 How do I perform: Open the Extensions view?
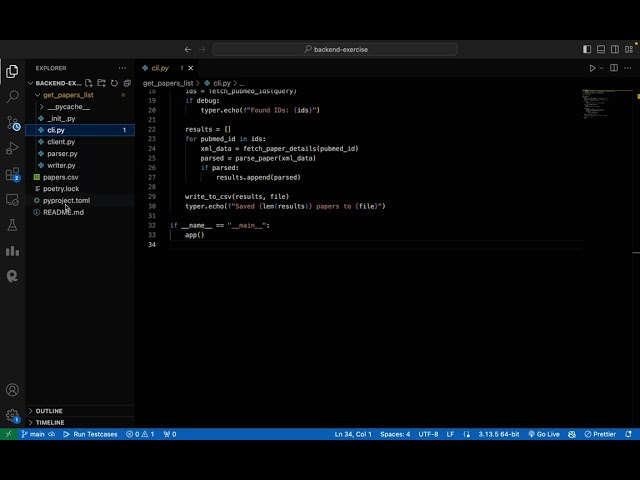click(12, 174)
